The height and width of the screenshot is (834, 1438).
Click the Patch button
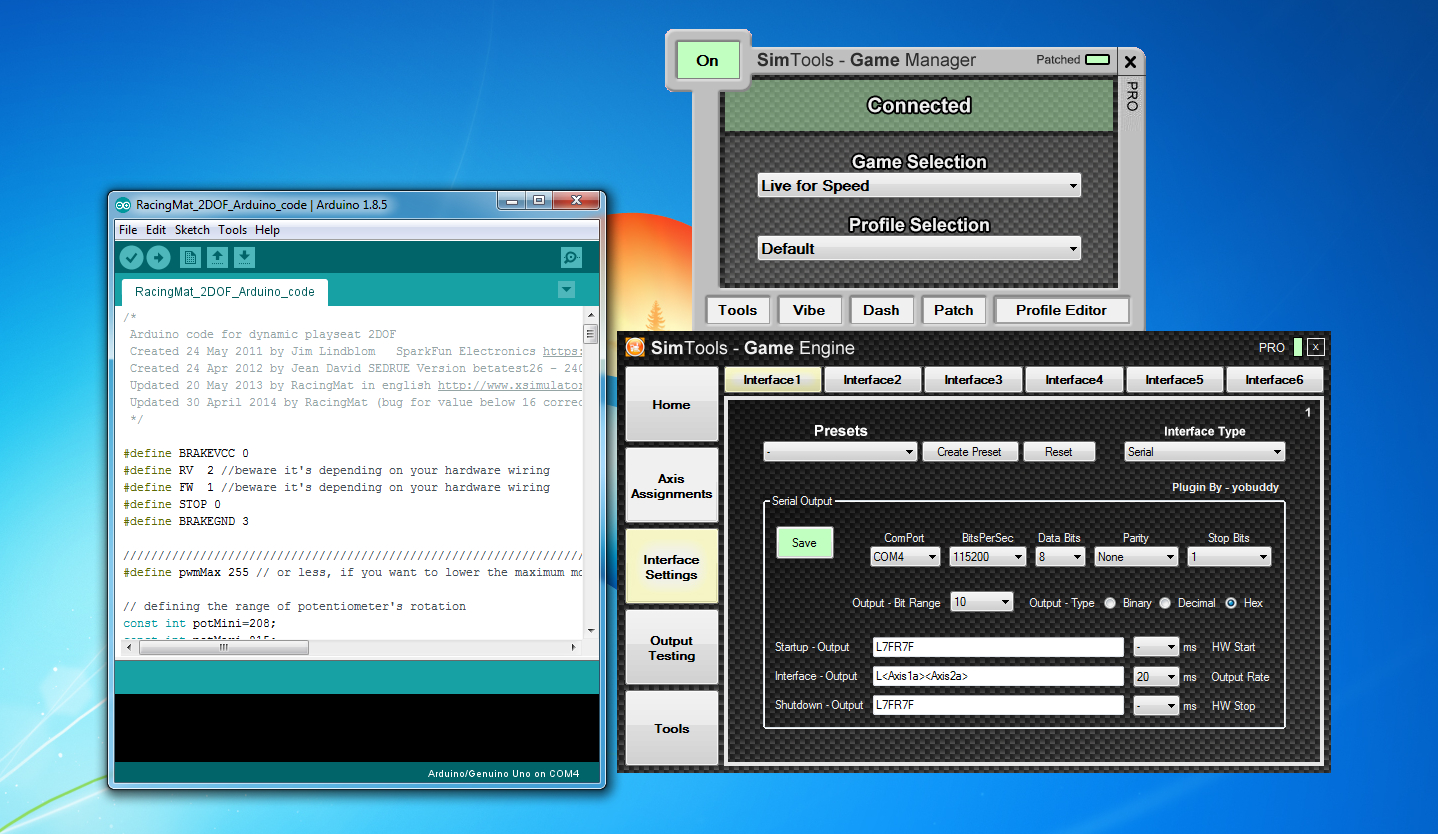[x=954, y=310]
